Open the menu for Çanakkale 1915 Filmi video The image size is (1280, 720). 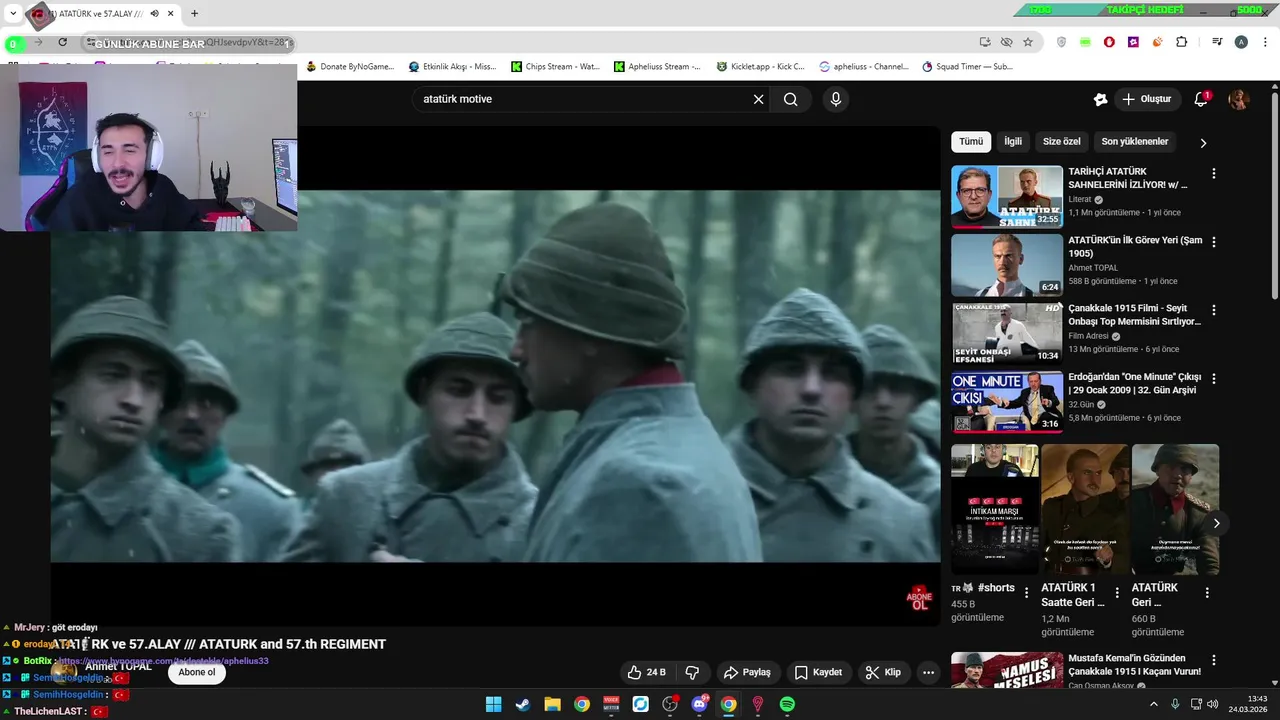[1214, 310]
